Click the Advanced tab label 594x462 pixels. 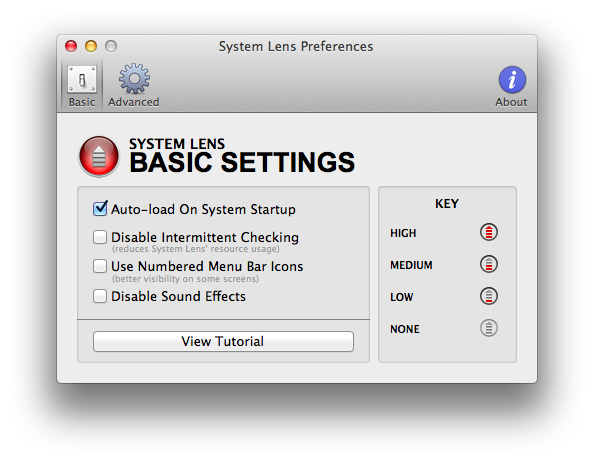pyautogui.click(x=133, y=102)
